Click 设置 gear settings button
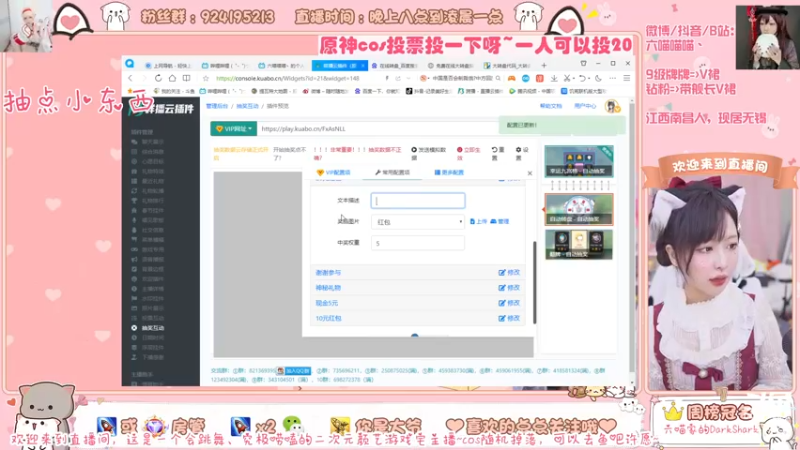 click(522, 153)
